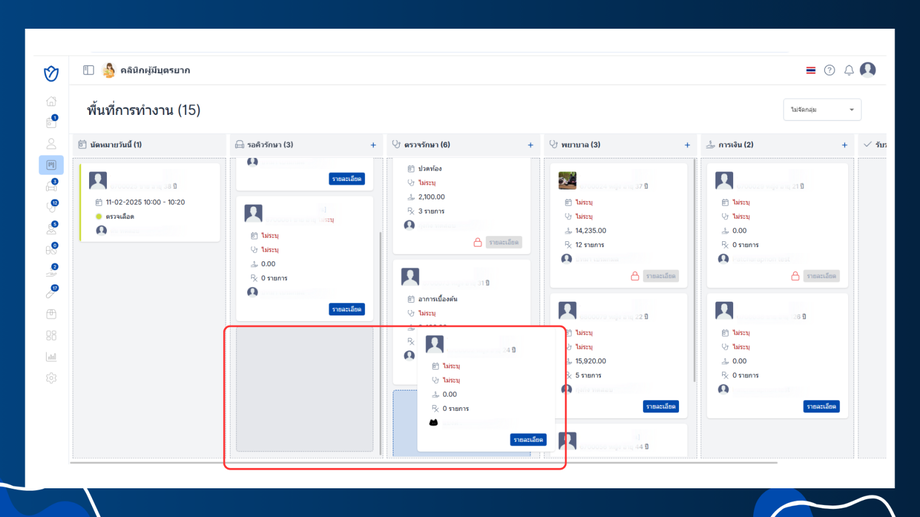Click the greyed รายละเอียด on the 2,100.00 card

(504, 242)
